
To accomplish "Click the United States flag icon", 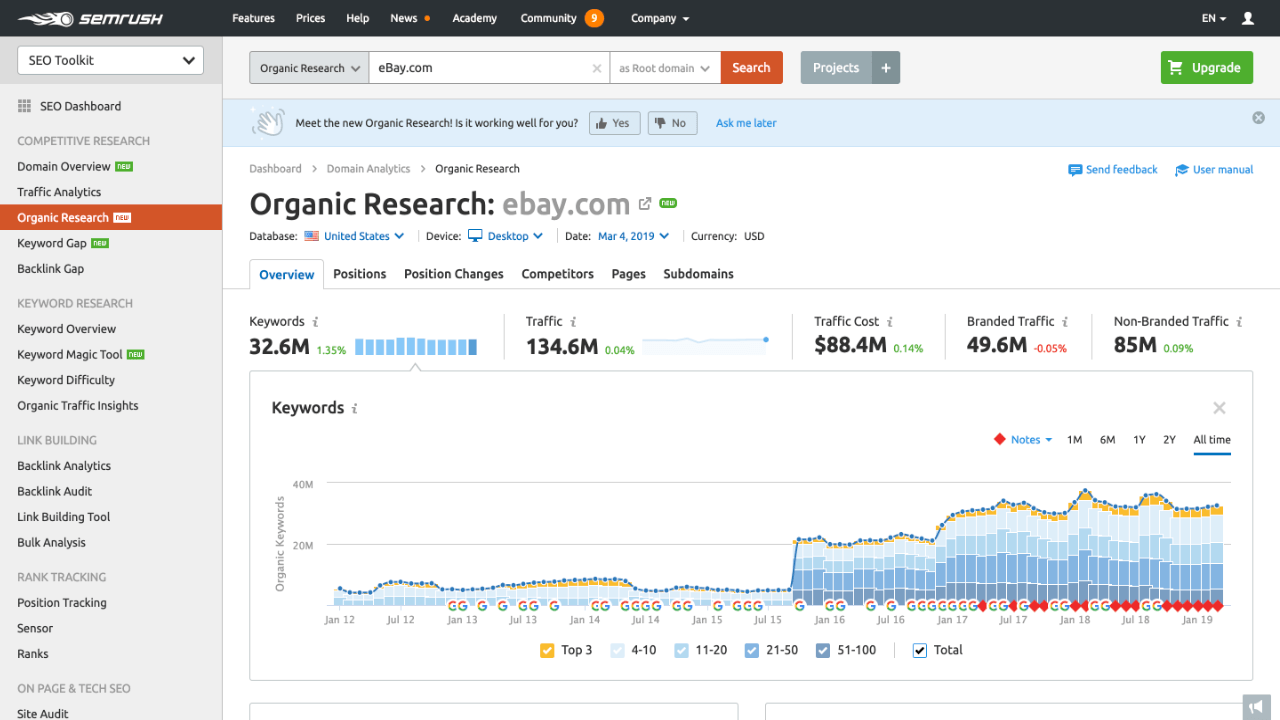I will point(312,237).
